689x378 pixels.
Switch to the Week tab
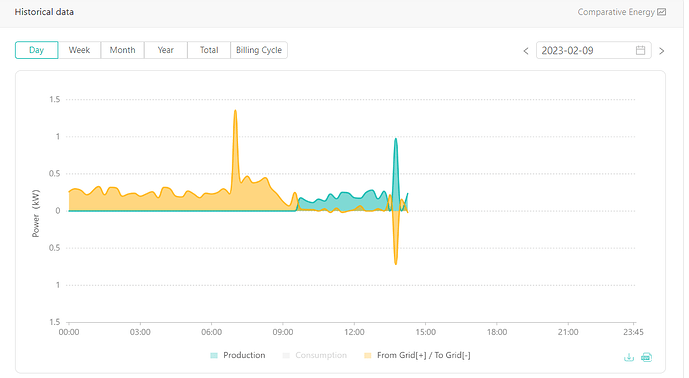[80, 50]
